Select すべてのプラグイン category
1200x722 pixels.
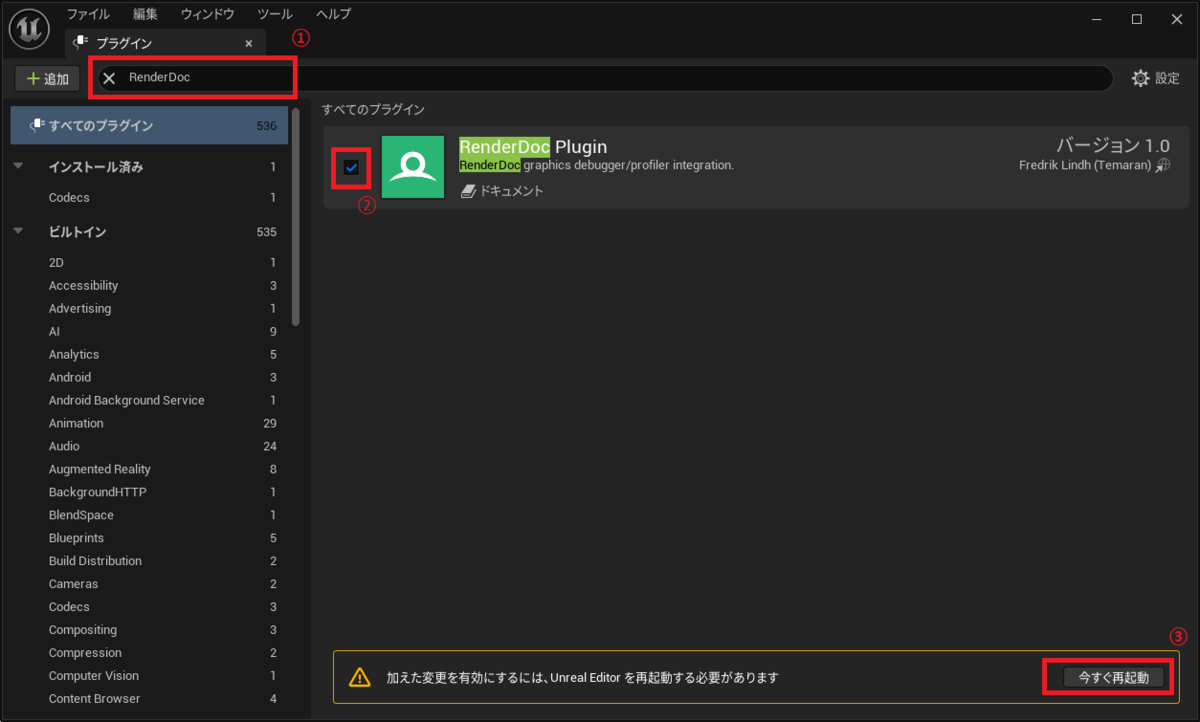click(x=149, y=125)
